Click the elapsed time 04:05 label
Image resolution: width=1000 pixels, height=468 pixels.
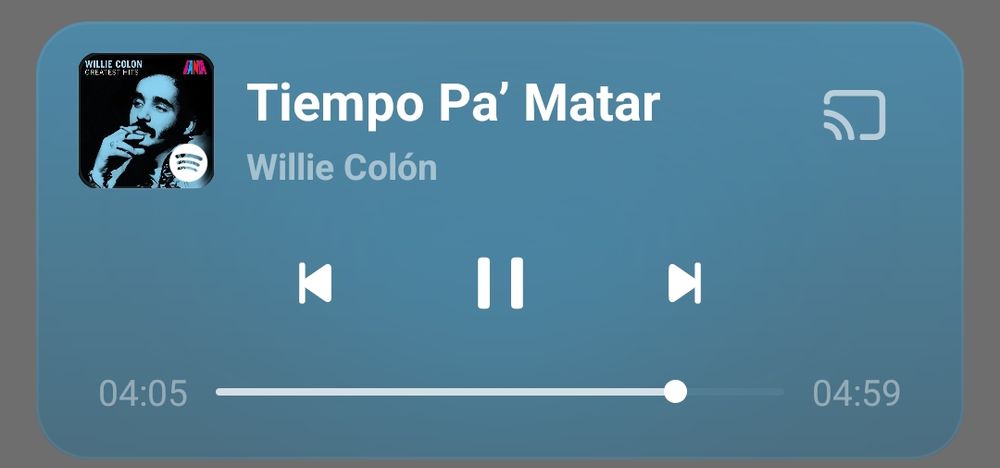click(143, 393)
